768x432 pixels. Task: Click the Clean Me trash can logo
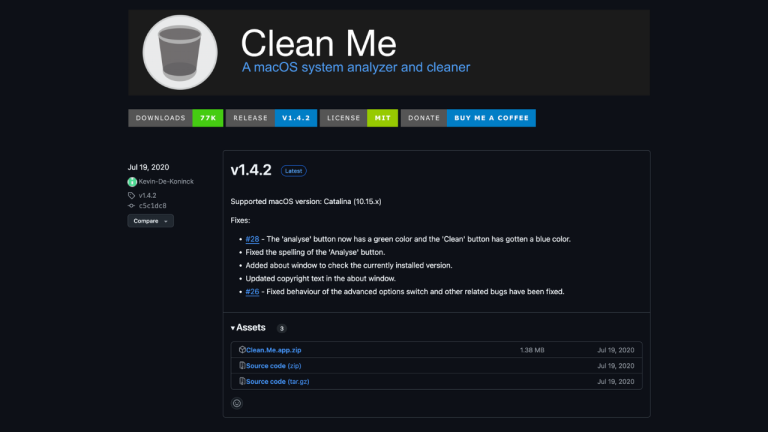tap(180, 52)
